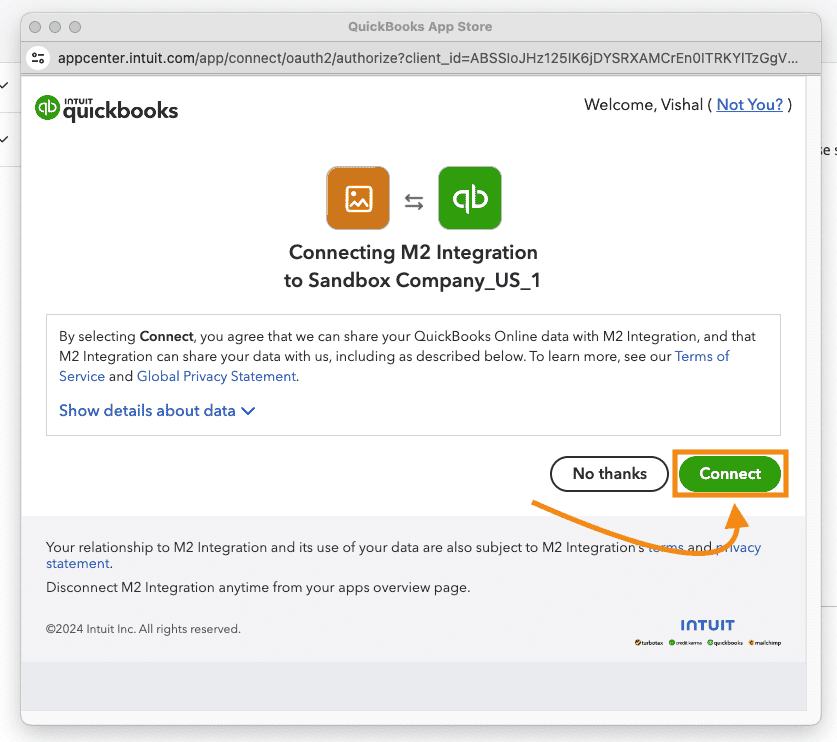Screen dimensions: 837x742
Task: Click the orange M2 Integration app icon
Action: (357, 197)
